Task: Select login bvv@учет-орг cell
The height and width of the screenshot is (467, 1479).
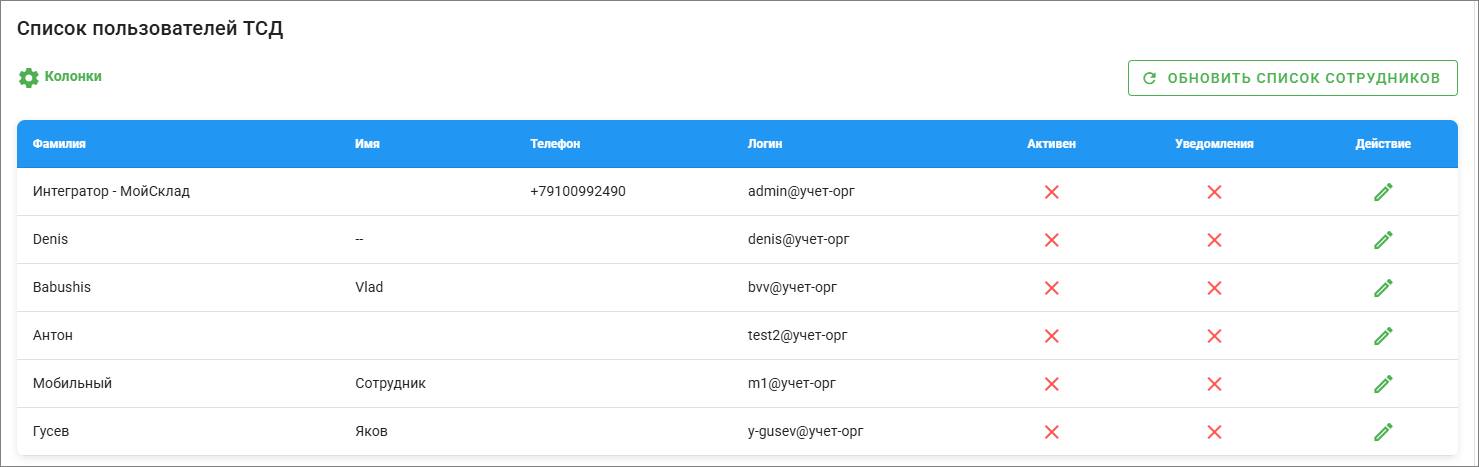Action: [785, 288]
